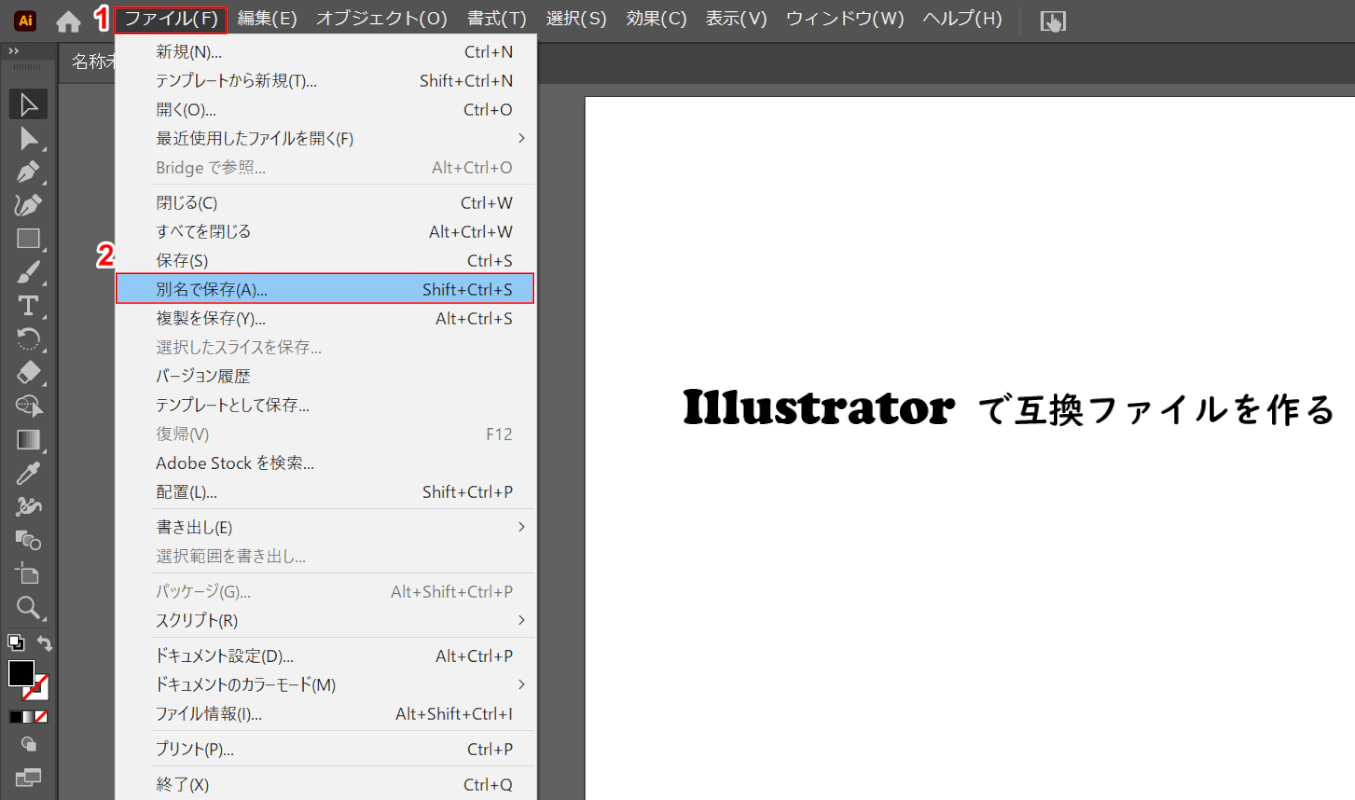Click the Home icon

[68, 20]
